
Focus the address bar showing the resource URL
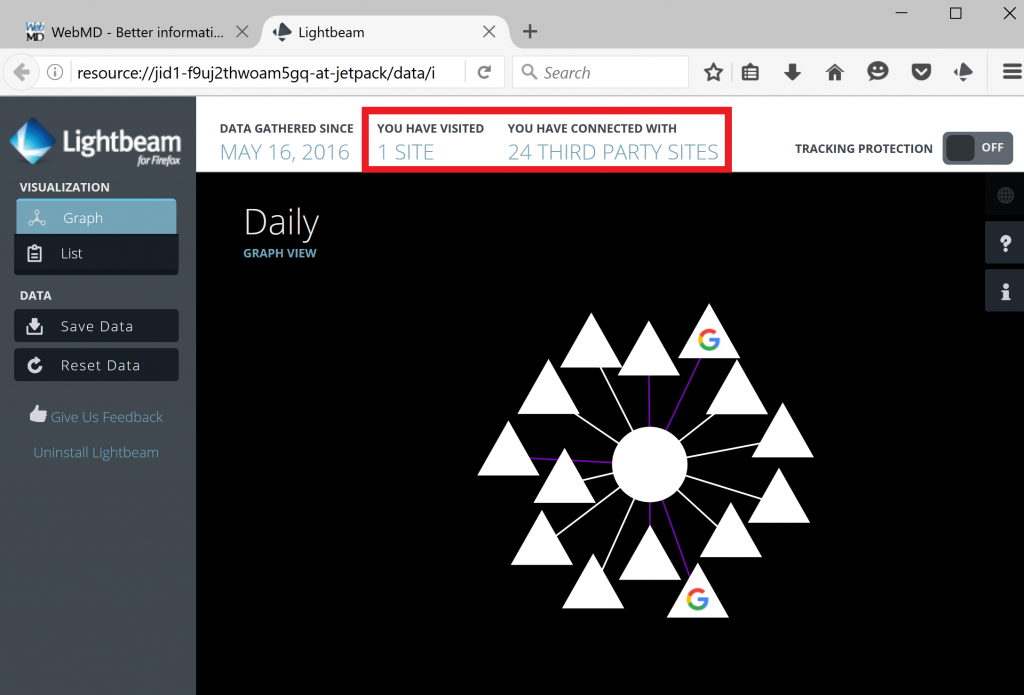[268, 73]
